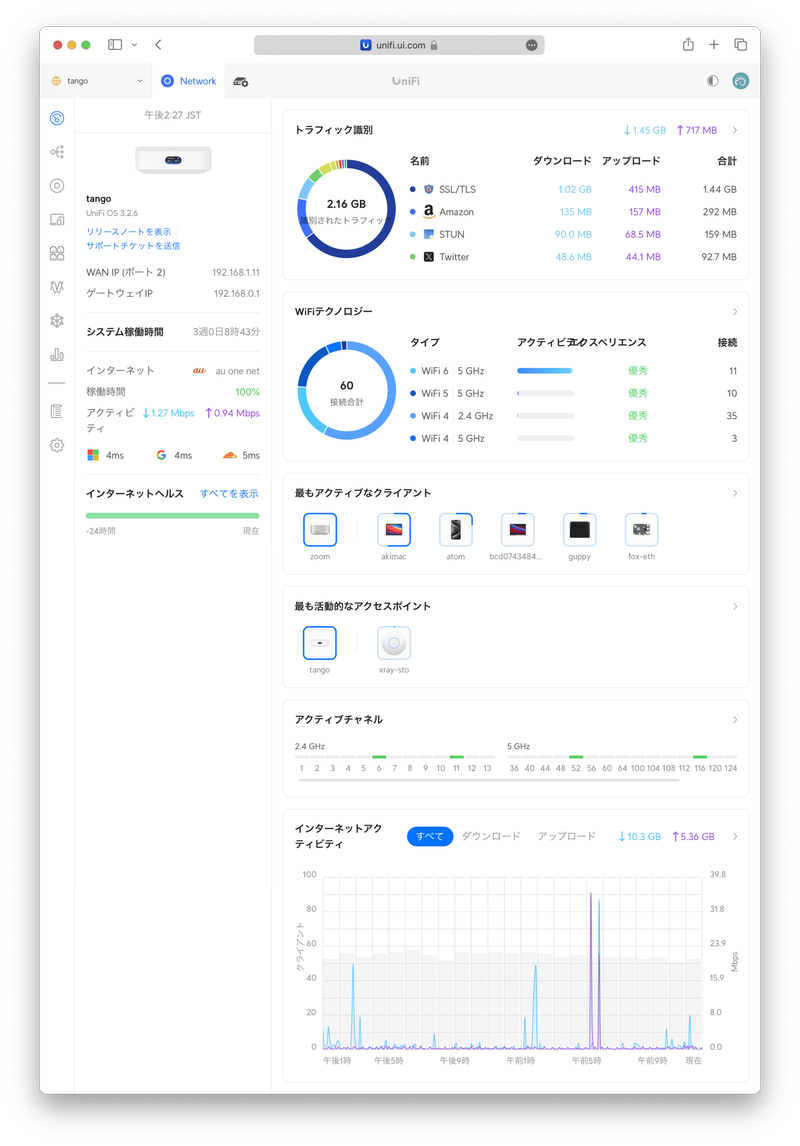Expand the トラフィック識別 card chevron

(735, 130)
